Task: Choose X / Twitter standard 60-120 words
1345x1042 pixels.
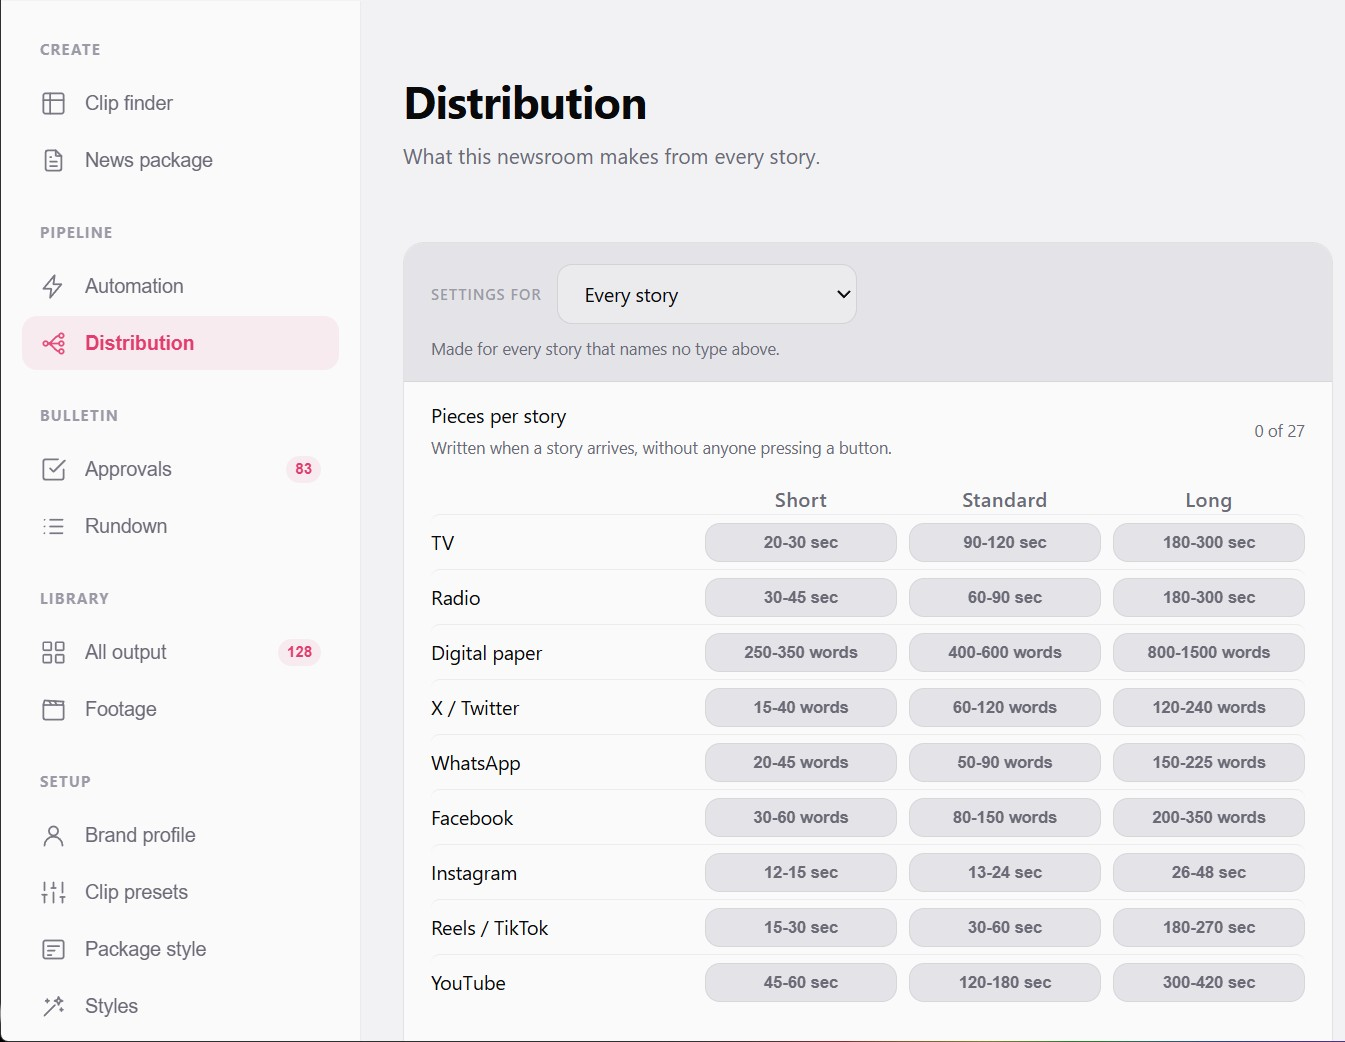Action: pyautogui.click(x=1005, y=707)
